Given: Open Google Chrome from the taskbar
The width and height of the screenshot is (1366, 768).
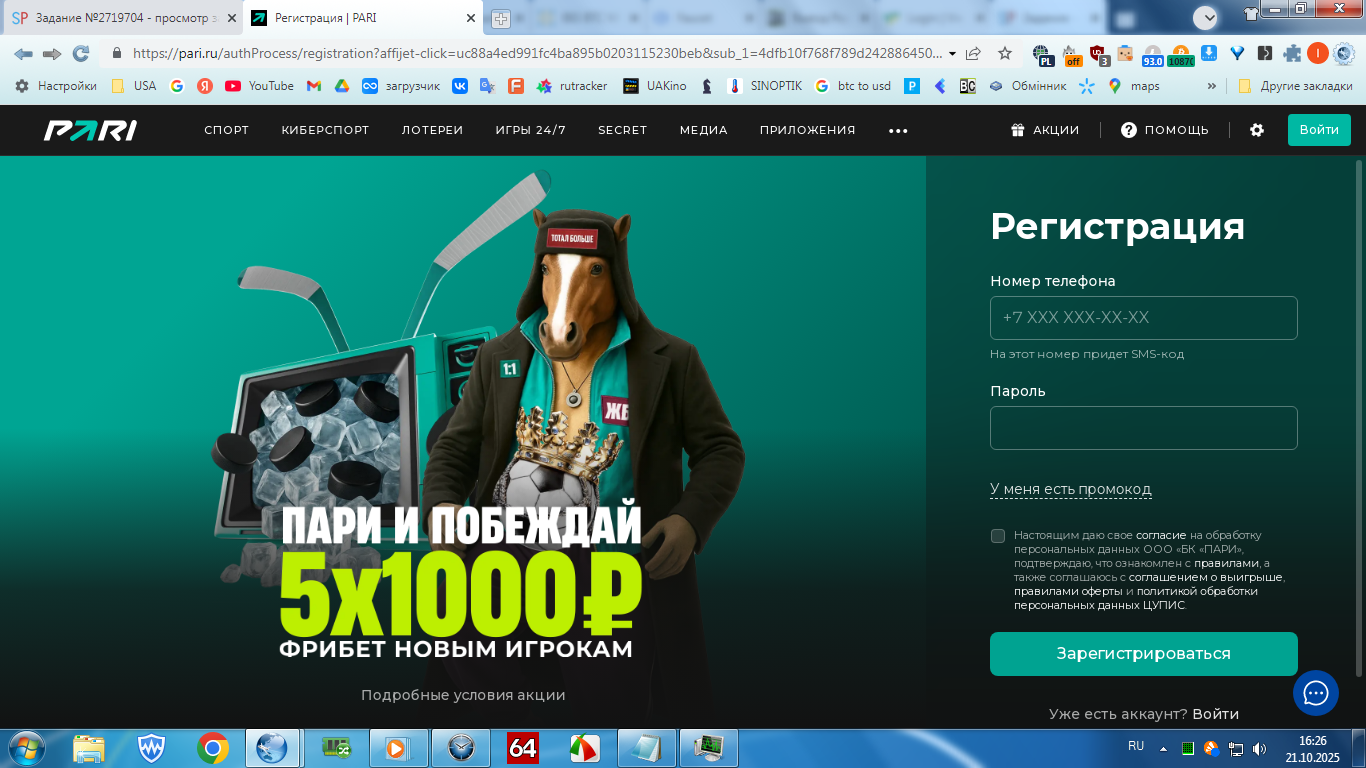Looking at the screenshot, I should (213, 748).
